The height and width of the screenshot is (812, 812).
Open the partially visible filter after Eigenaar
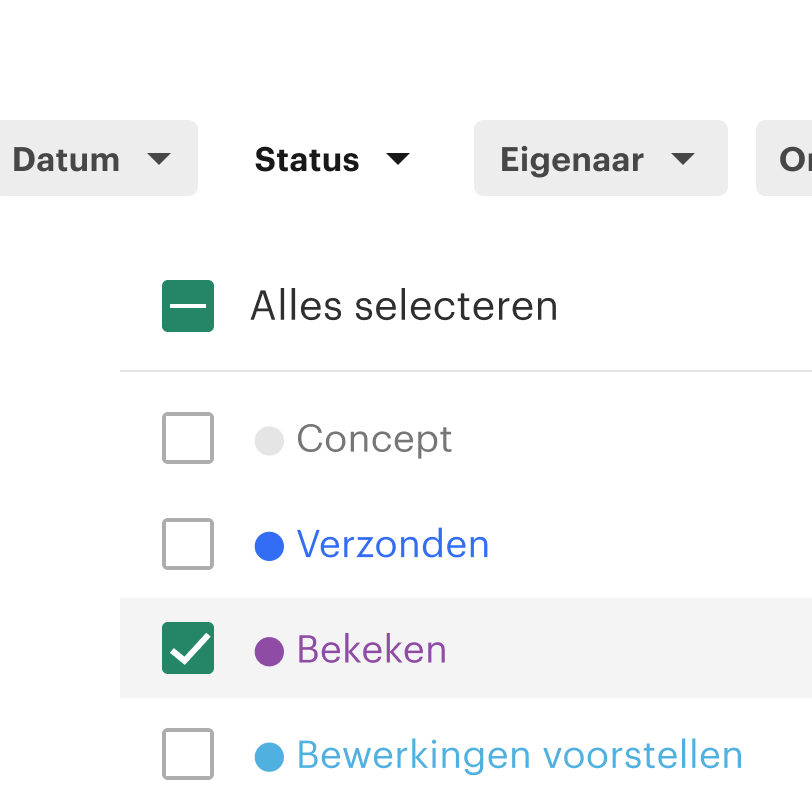pos(784,158)
